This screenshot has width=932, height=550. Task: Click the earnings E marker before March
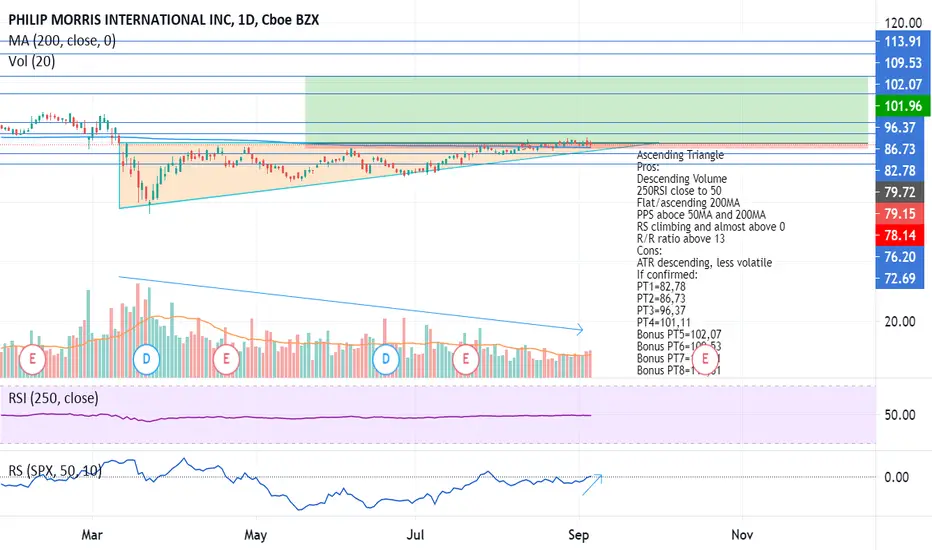coord(32,359)
